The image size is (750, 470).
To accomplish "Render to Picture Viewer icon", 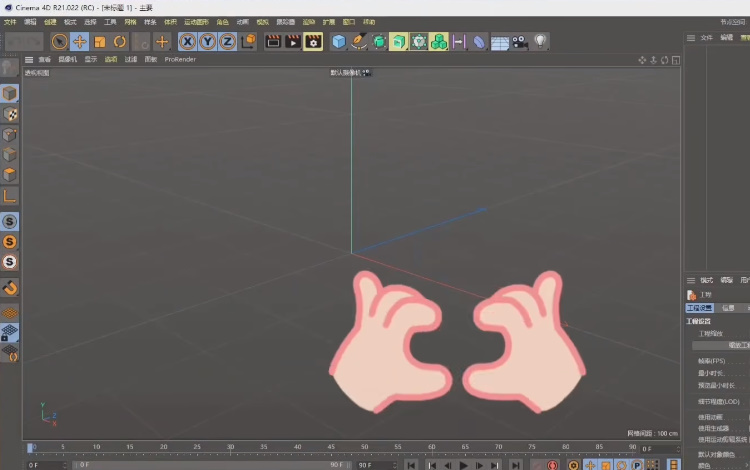I will pos(293,42).
